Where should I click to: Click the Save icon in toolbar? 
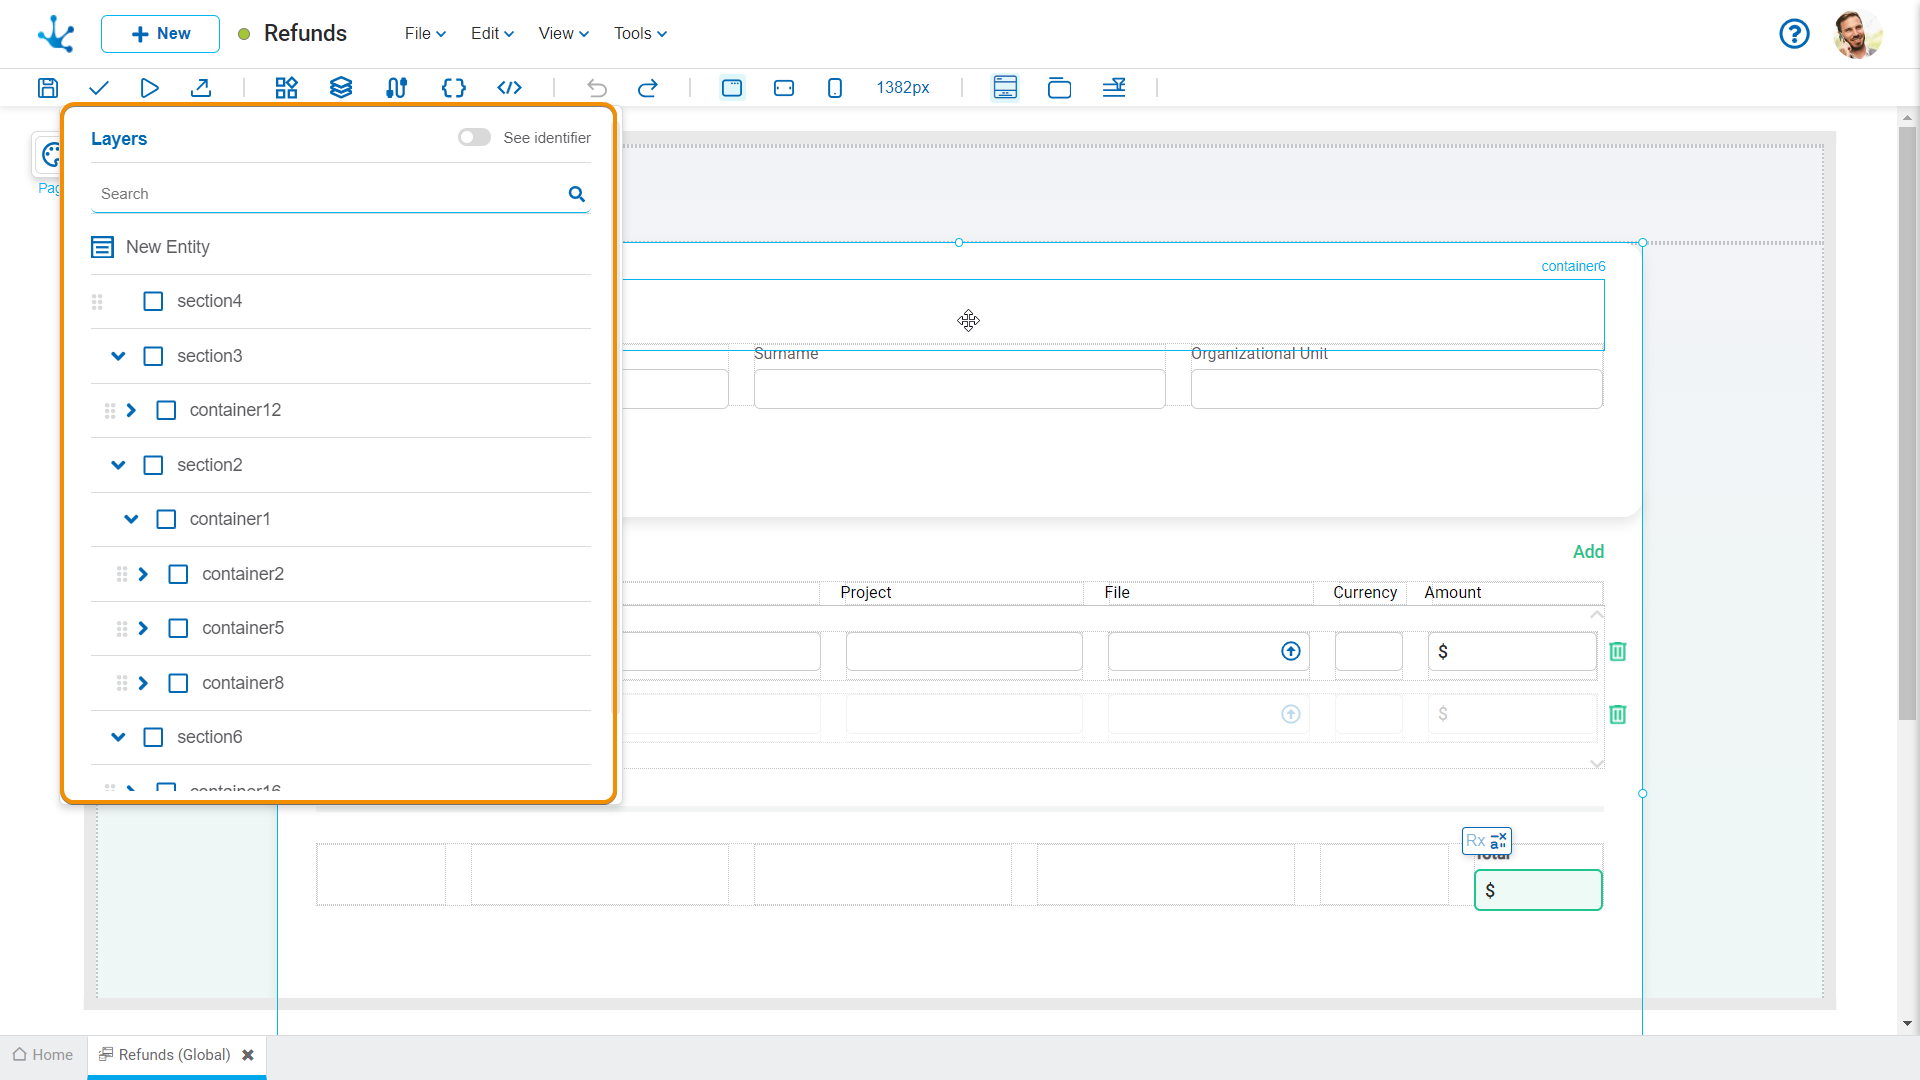(x=47, y=88)
